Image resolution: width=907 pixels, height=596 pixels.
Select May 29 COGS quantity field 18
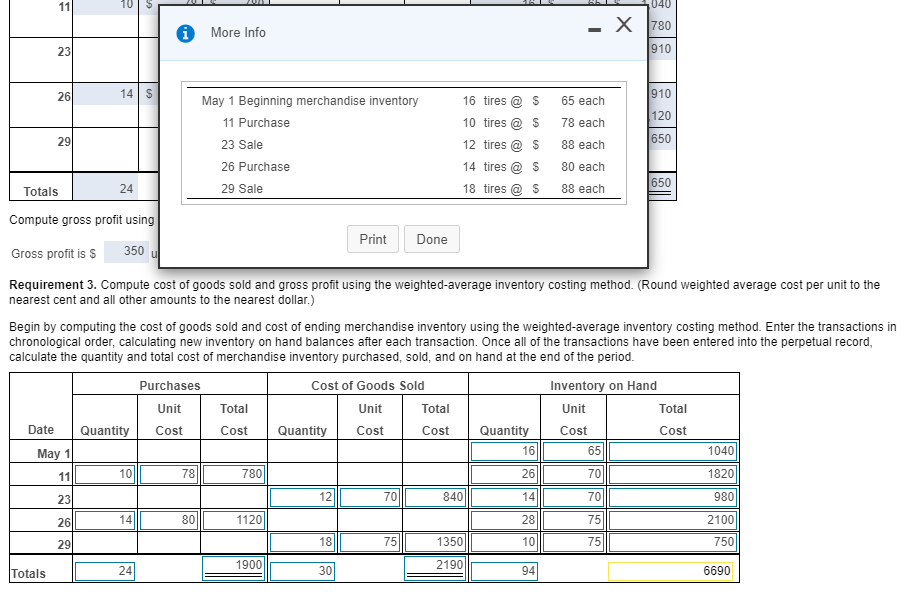pyautogui.click(x=303, y=543)
